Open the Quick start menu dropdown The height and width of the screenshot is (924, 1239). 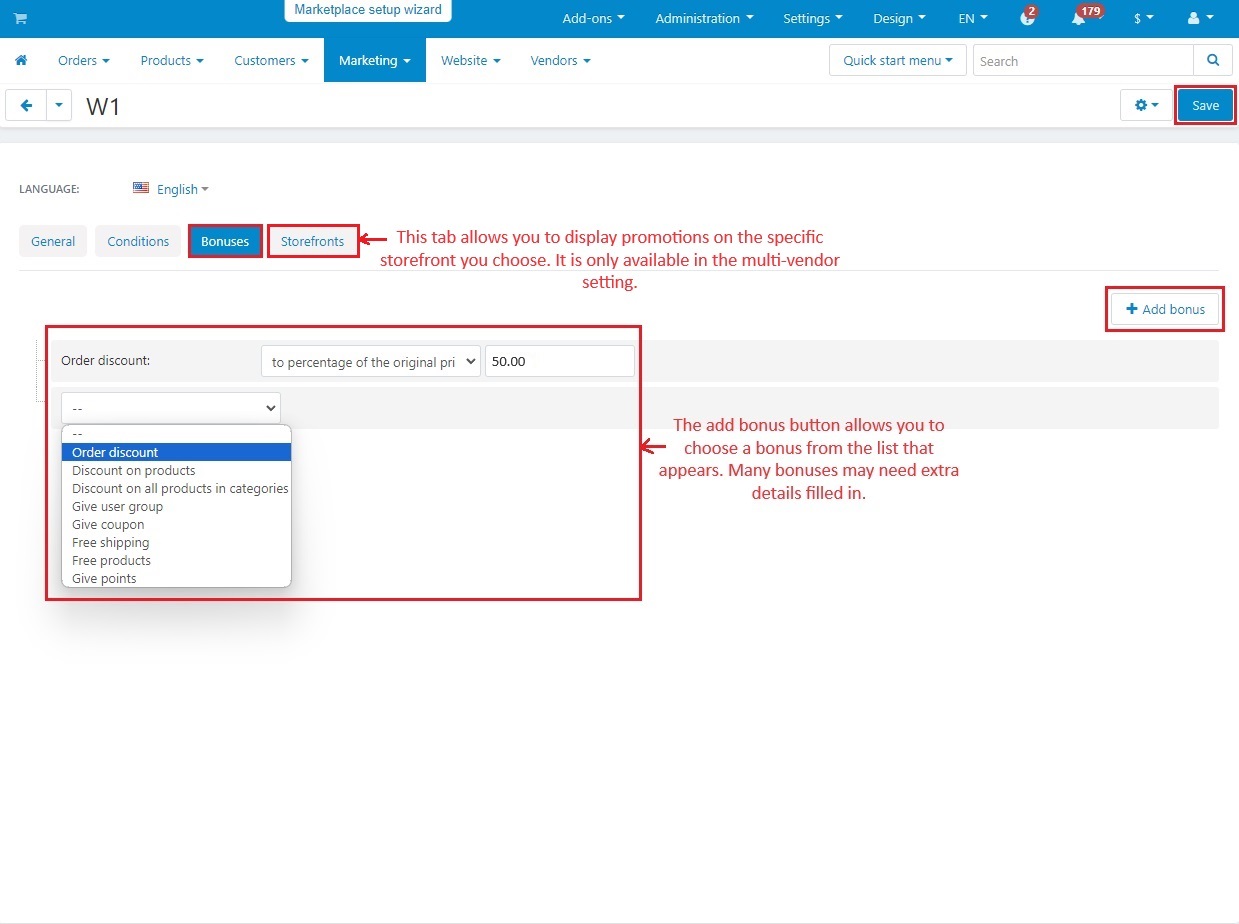[x=898, y=60]
